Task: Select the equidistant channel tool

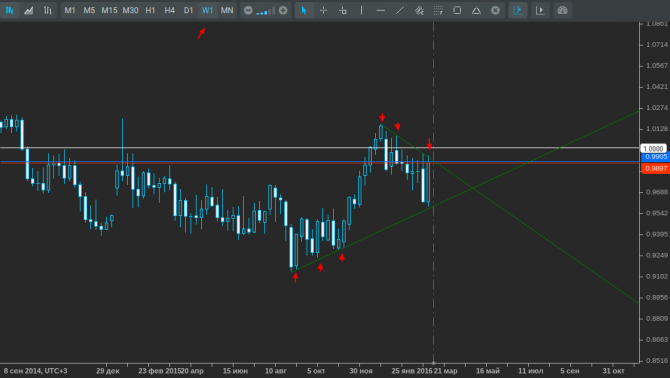Action: pyautogui.click(x=438, y=10)
